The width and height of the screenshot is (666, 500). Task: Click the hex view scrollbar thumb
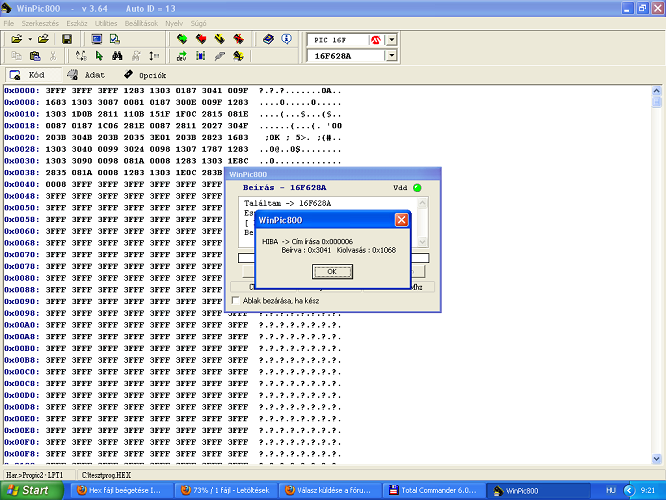pyautogui.click(x=656, y=102)
